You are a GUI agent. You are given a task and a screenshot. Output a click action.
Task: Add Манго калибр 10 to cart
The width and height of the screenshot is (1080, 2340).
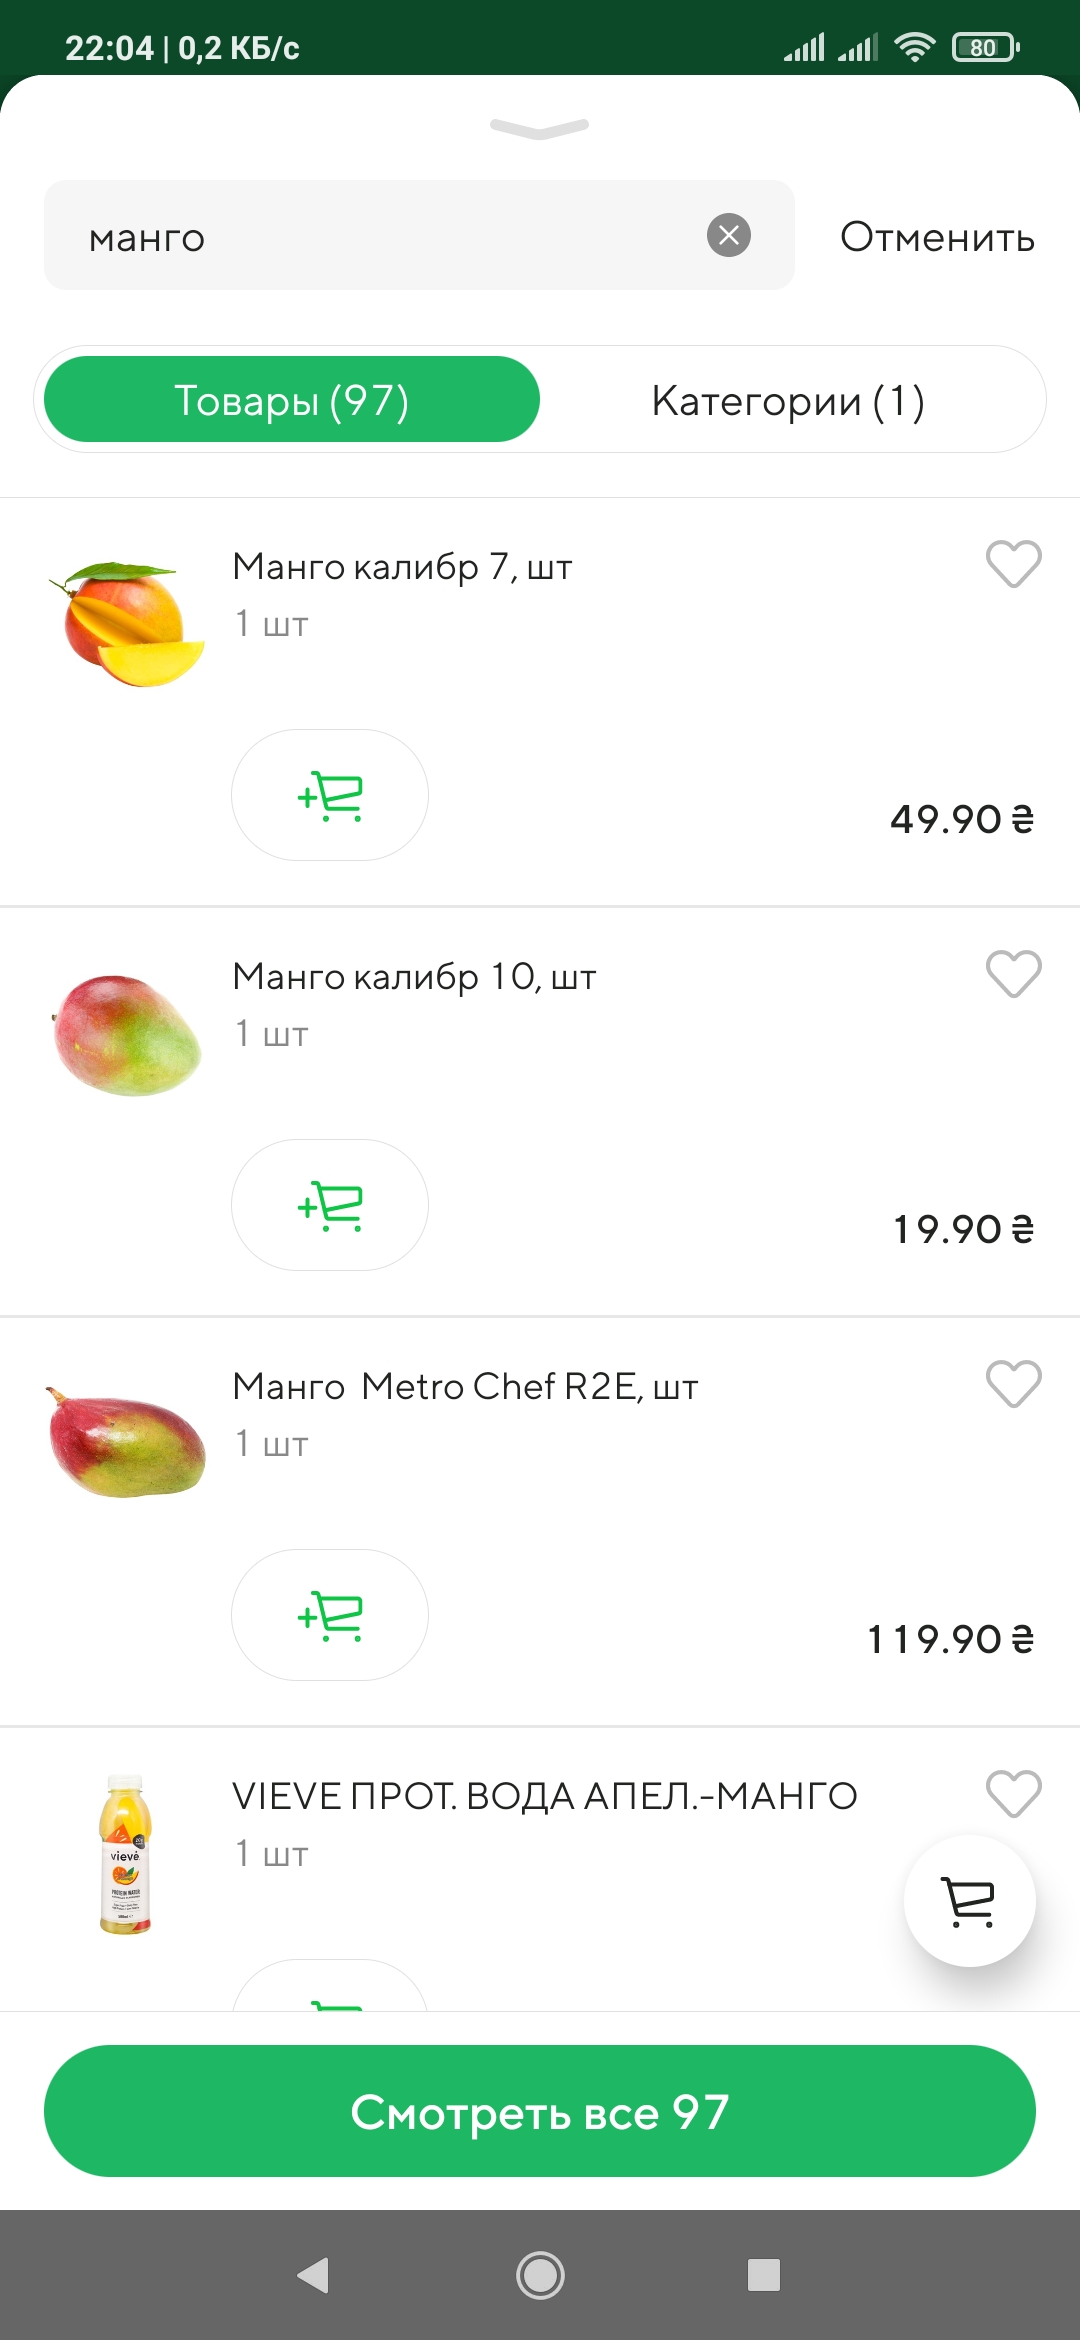pyautogui.click(x=330, y=1205)
